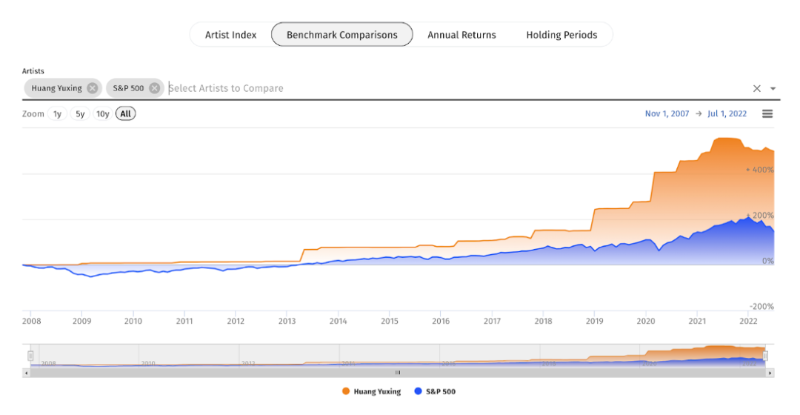Click left handle of range navigator
The image size is (800, 415).
[x=31, y=355]
